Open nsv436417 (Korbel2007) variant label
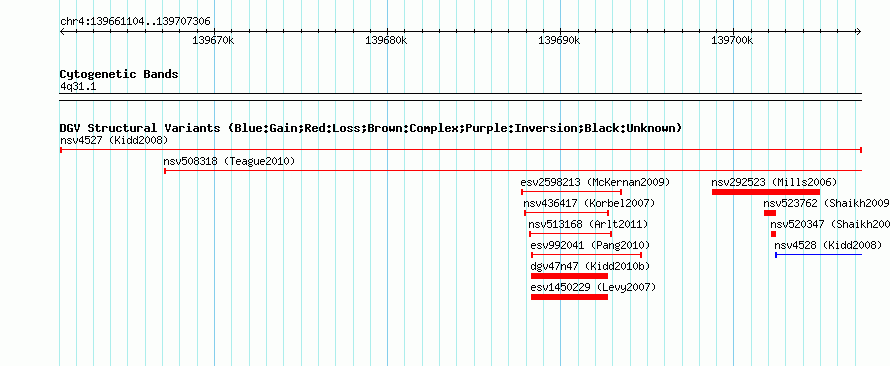The image size is (890, 366). pos(589,203)
